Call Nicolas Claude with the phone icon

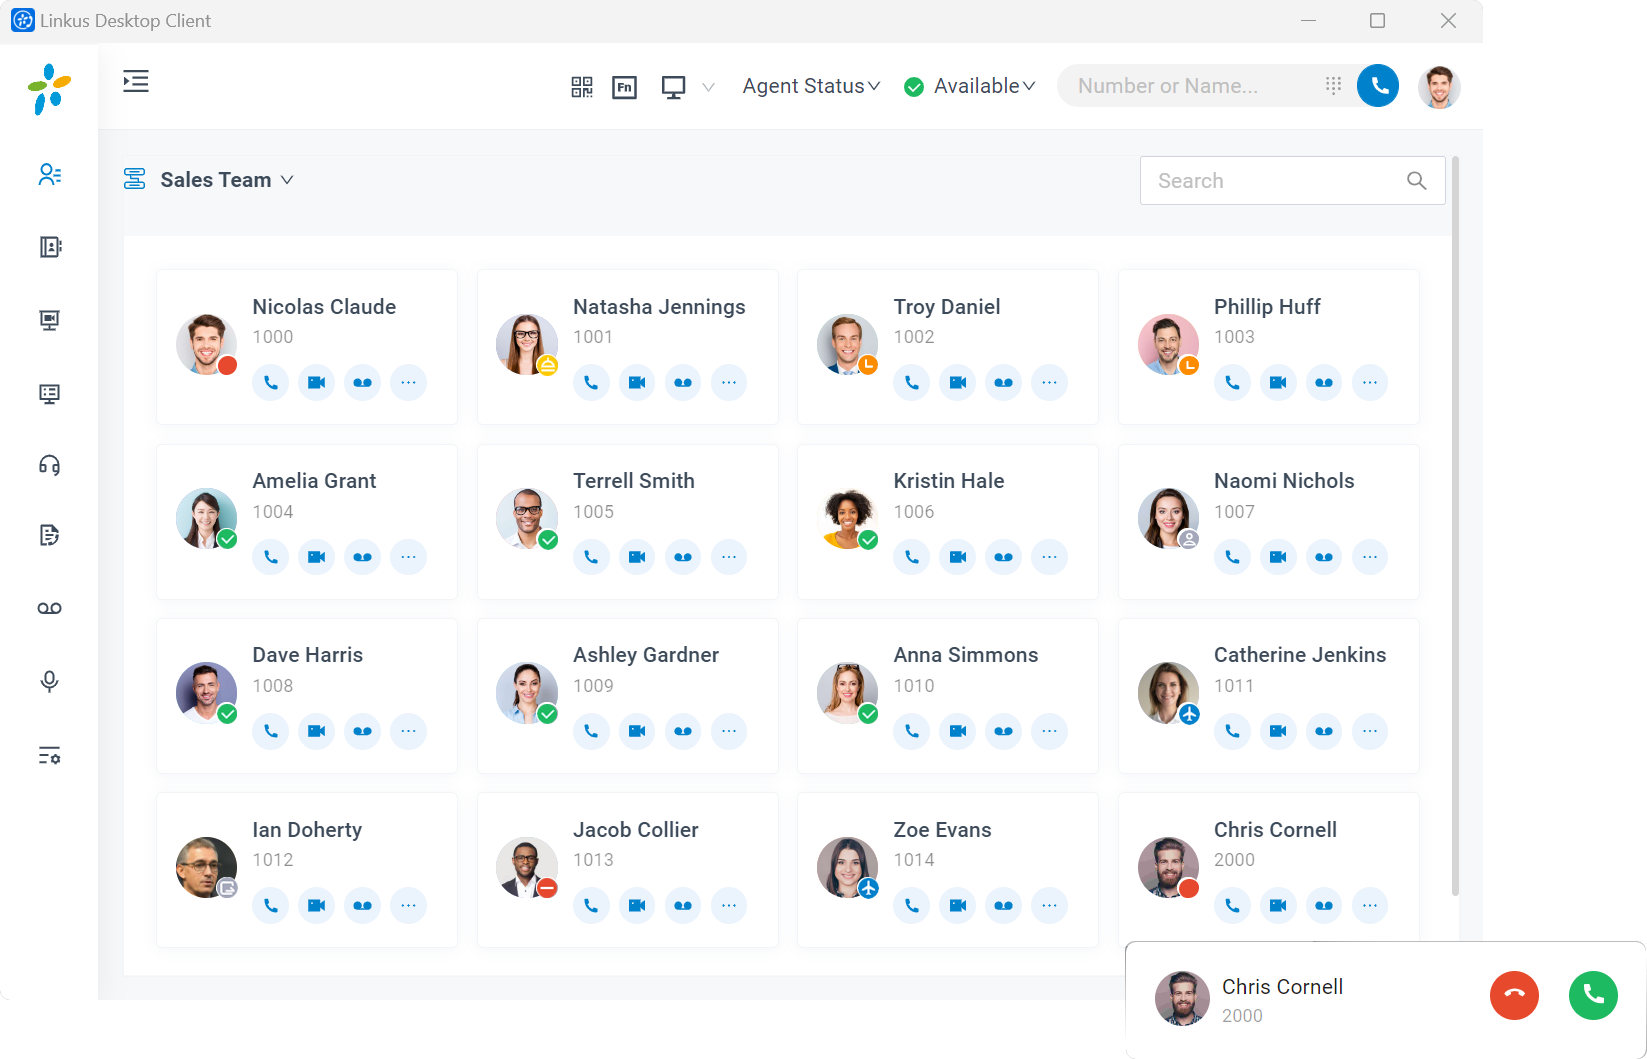pyautogui.click(x=271, y=382)
